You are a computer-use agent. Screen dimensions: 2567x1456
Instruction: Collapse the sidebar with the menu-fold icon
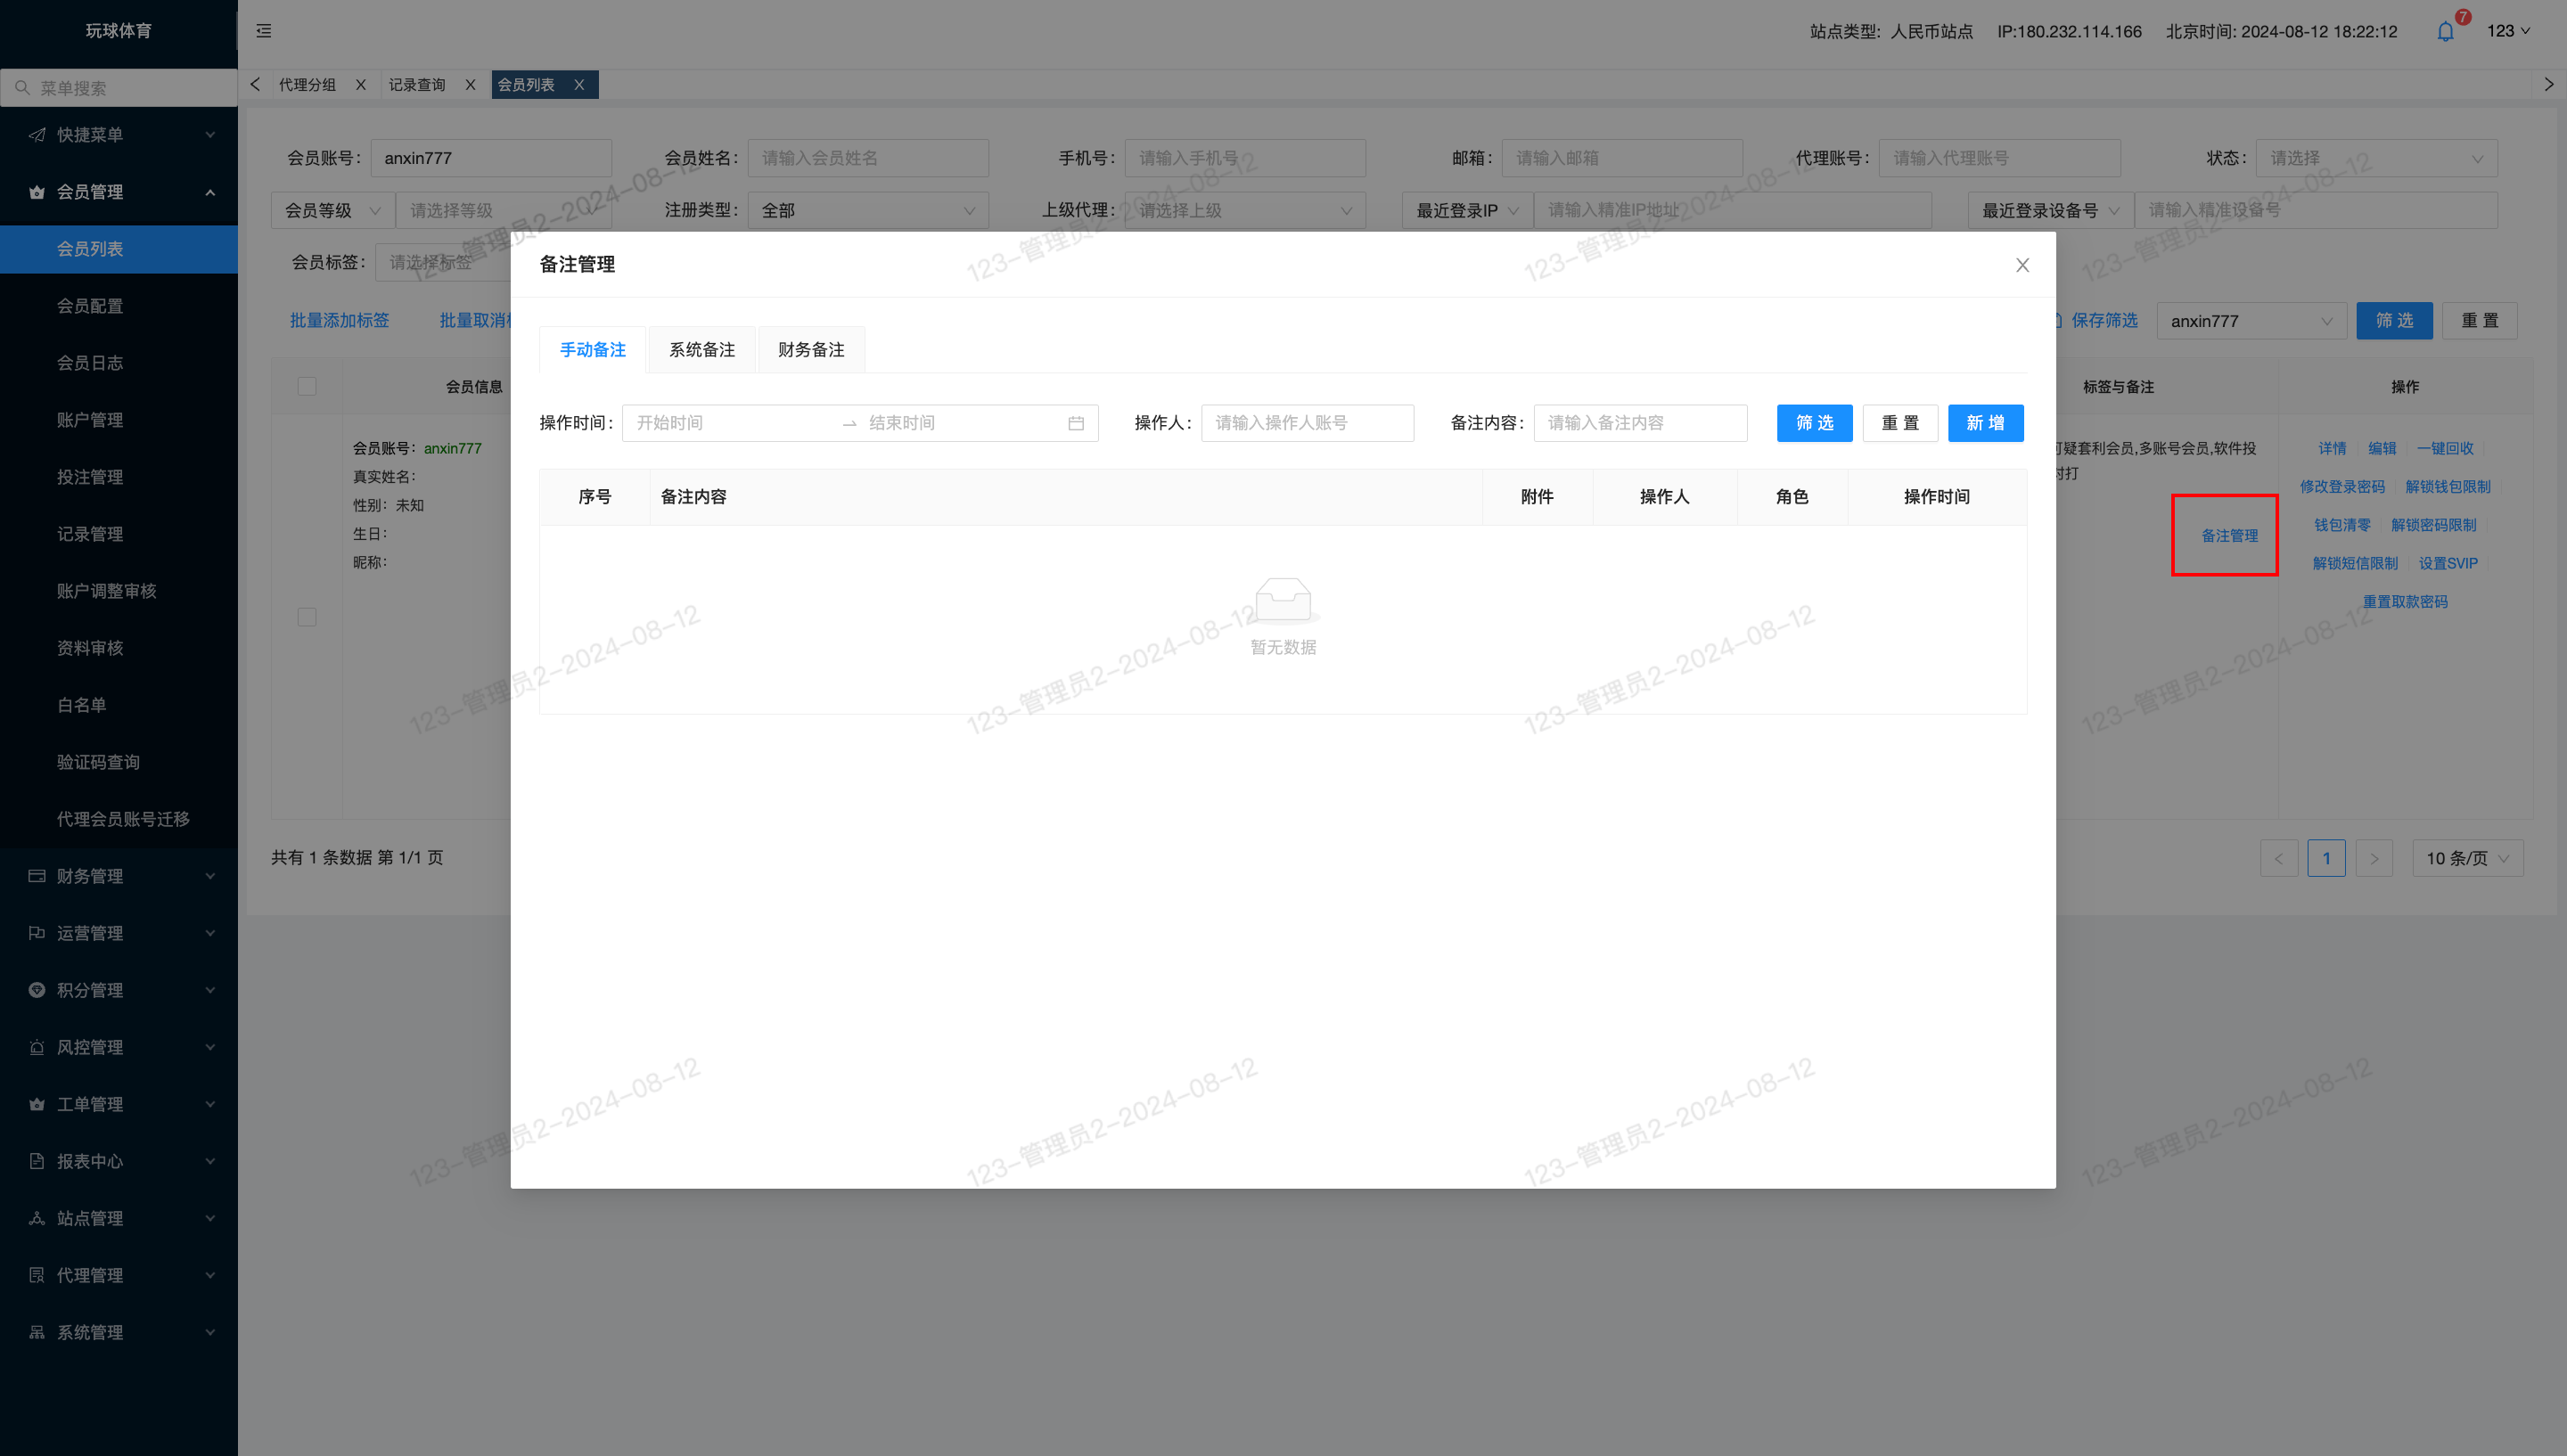264,31
